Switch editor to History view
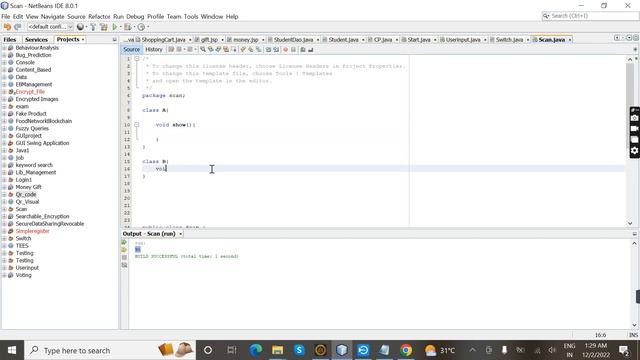 pyautogui.click(x=154, y=49)
